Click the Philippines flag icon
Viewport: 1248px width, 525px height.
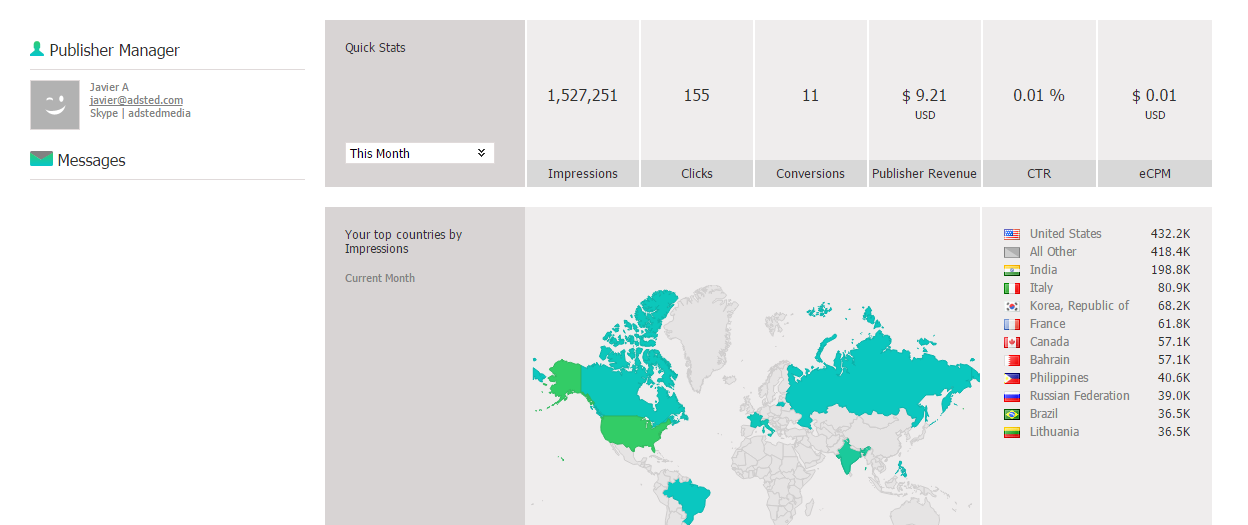click(x=1011, y=378)
